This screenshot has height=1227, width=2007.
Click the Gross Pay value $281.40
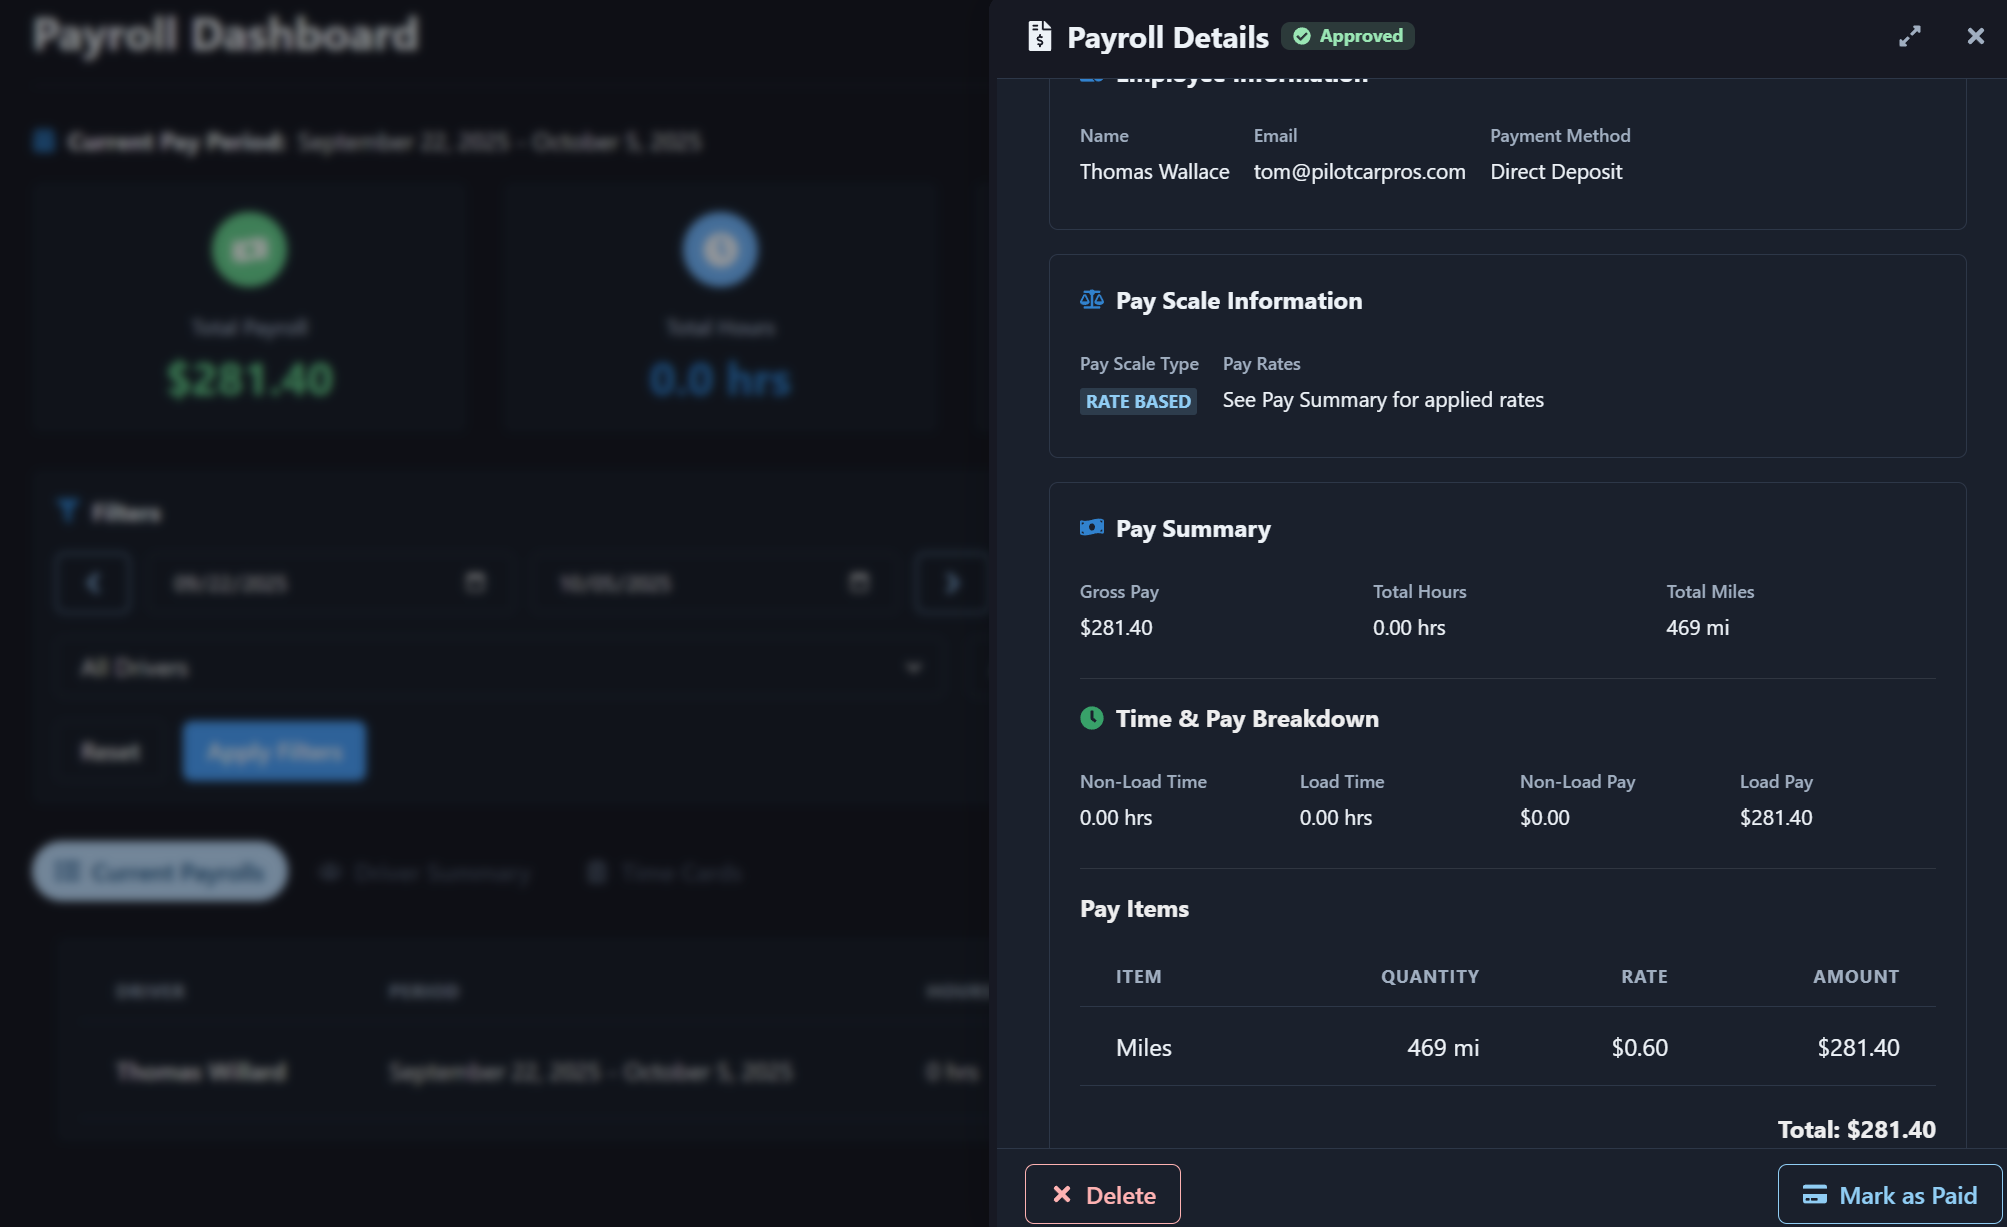point(1116,627)
